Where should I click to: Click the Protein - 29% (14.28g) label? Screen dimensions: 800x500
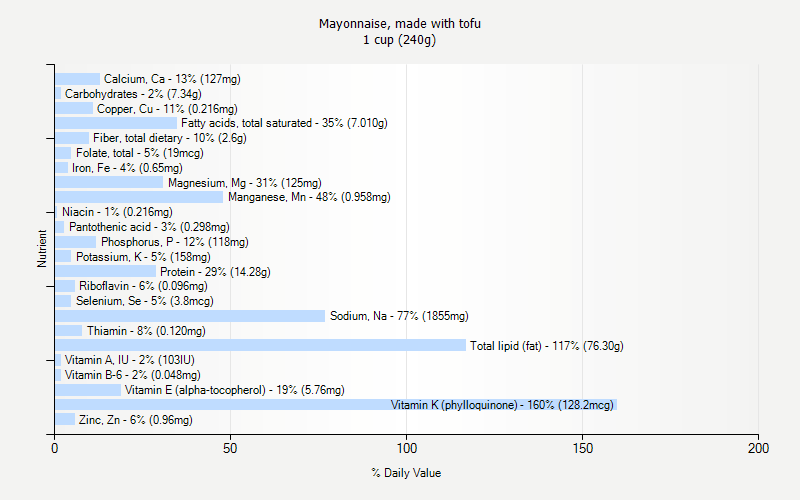(x=215, y=272)
